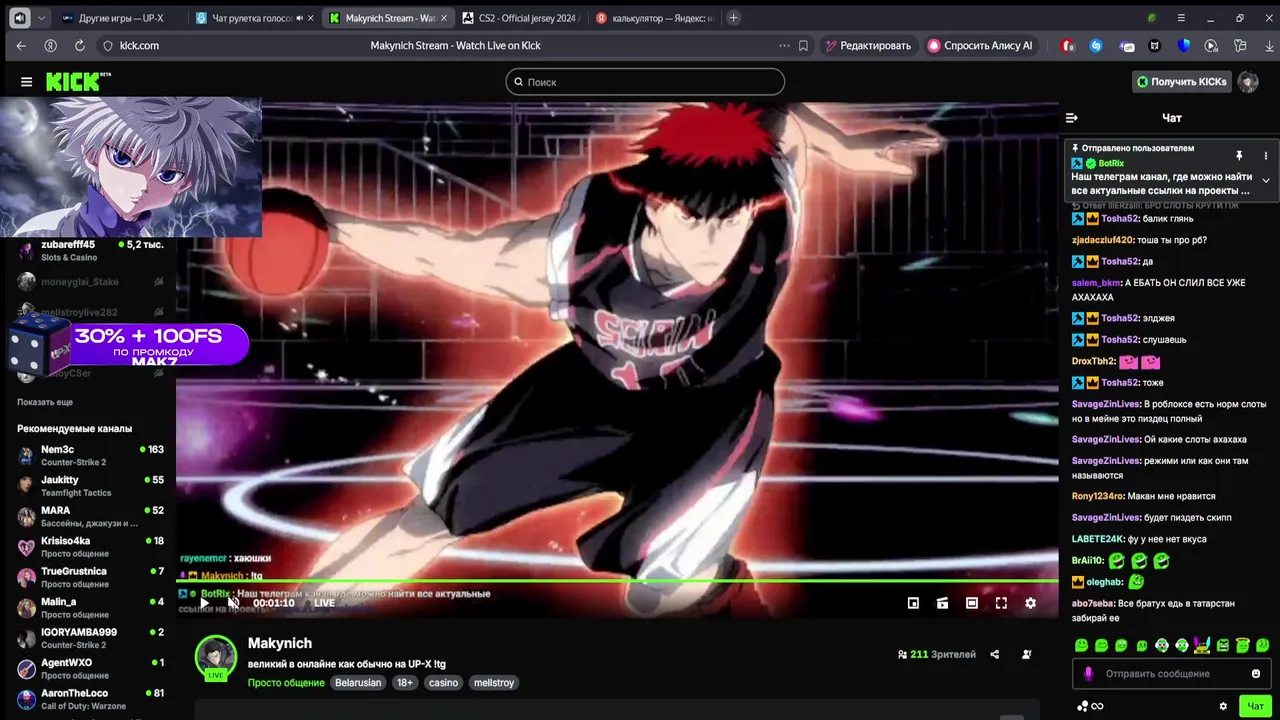Toggle theater mode on the player

tap(972, 603)
